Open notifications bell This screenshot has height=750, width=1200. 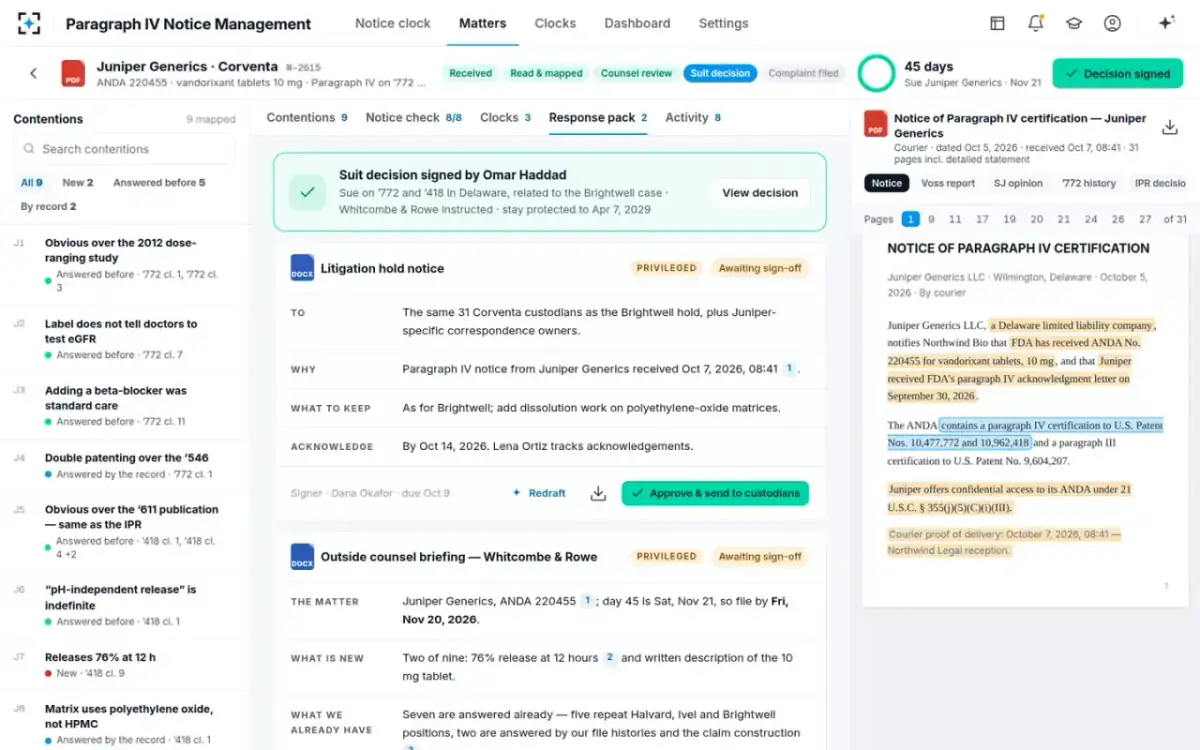pos(1036,23)
